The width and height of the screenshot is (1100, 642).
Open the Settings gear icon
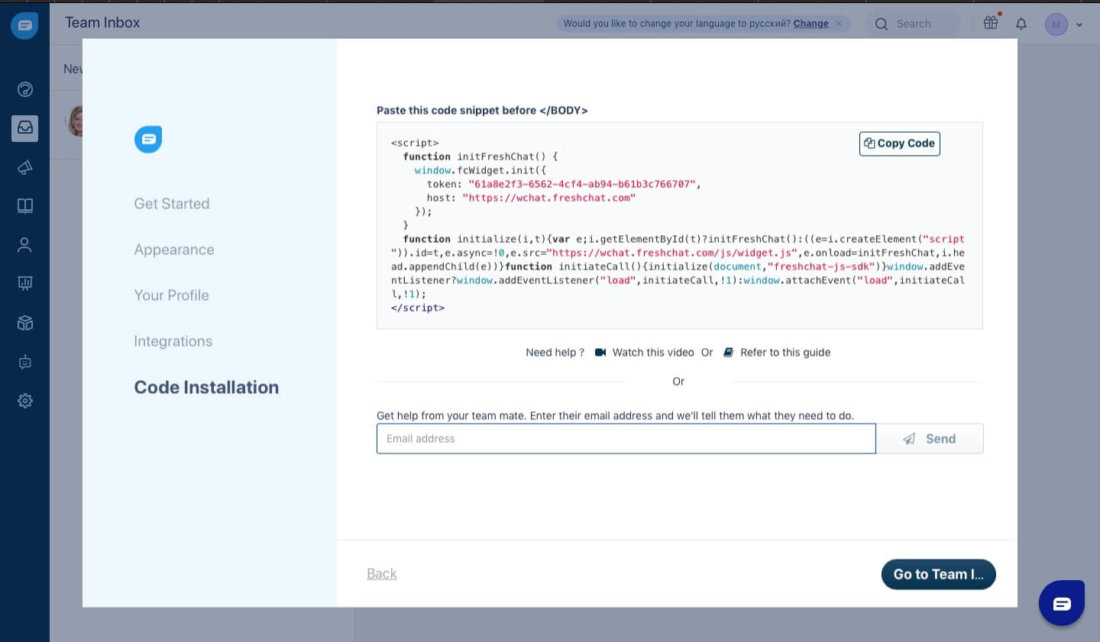[x=25, y=401]
